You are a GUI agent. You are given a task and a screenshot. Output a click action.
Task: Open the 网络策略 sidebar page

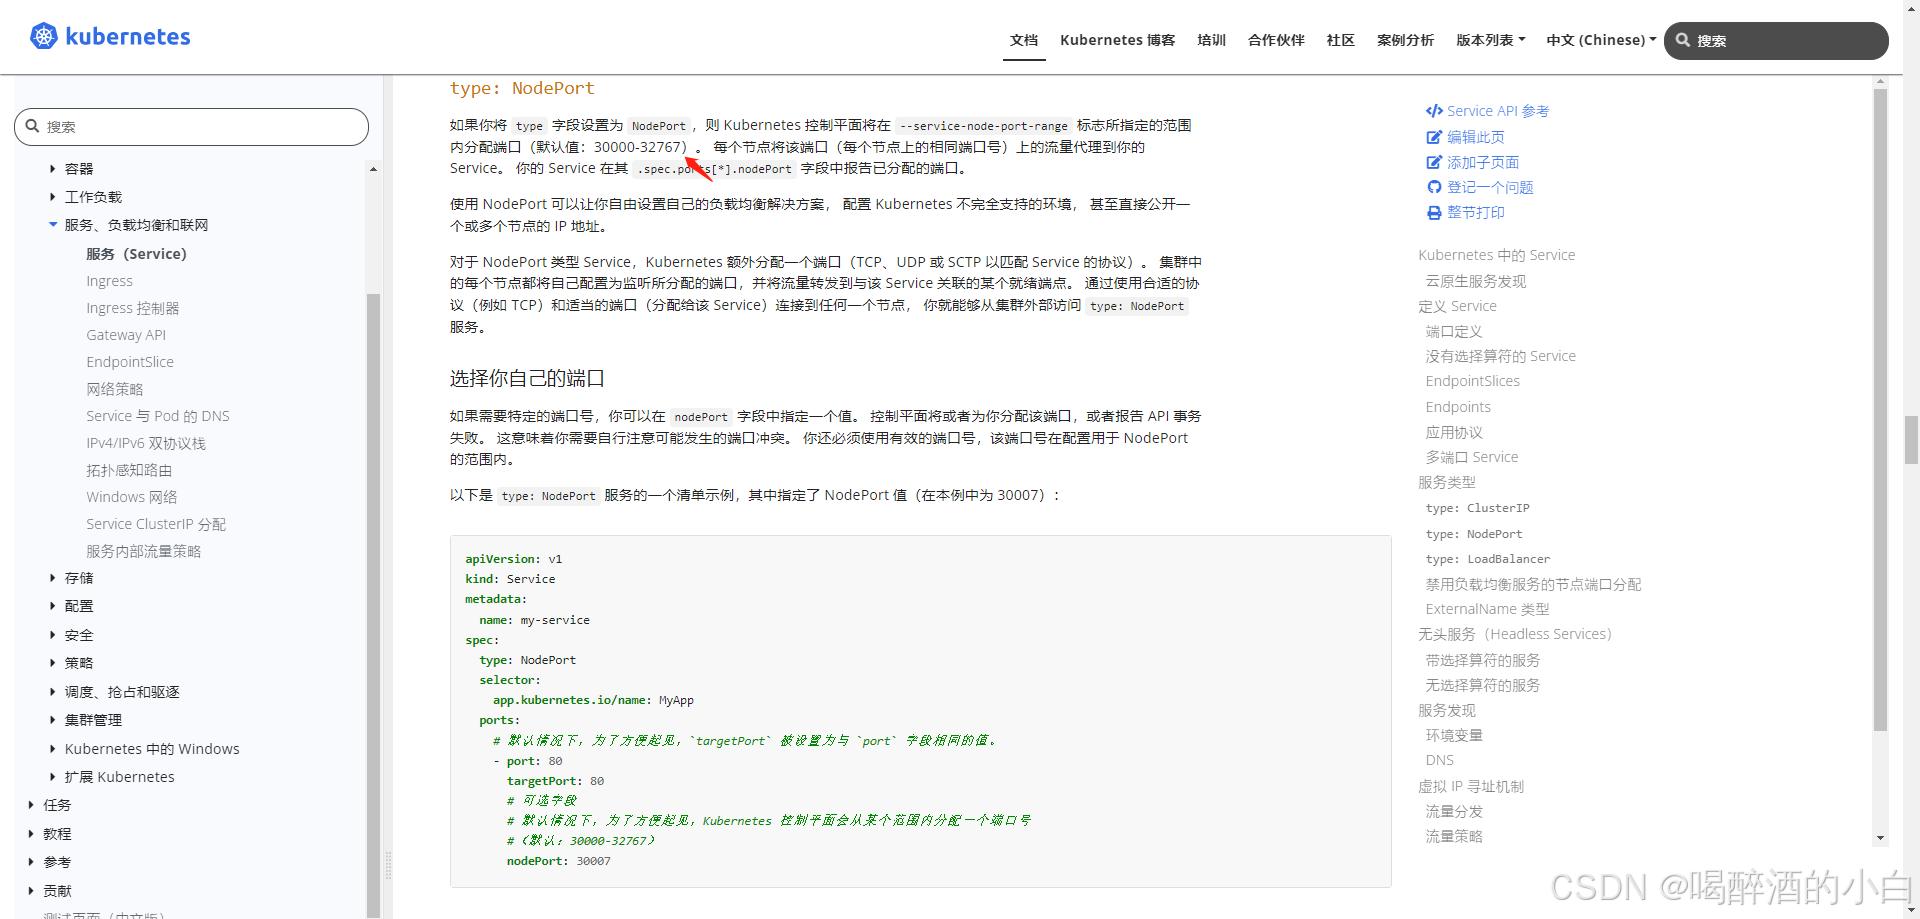[x=115, y=389]
